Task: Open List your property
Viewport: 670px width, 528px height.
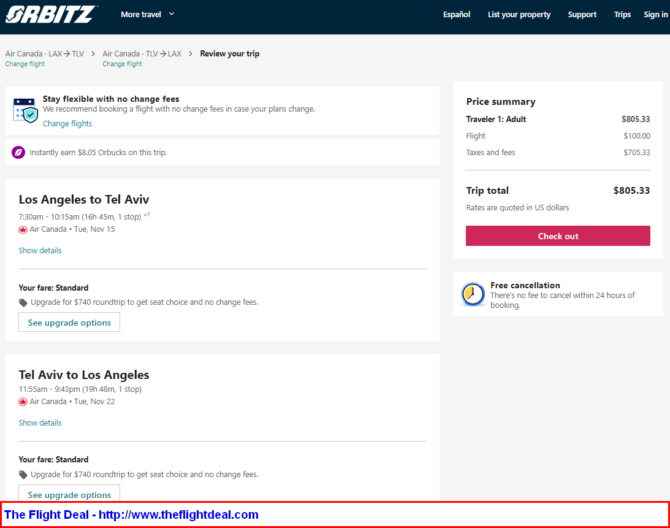Action: pyautogui.click(x=519, y=15)
